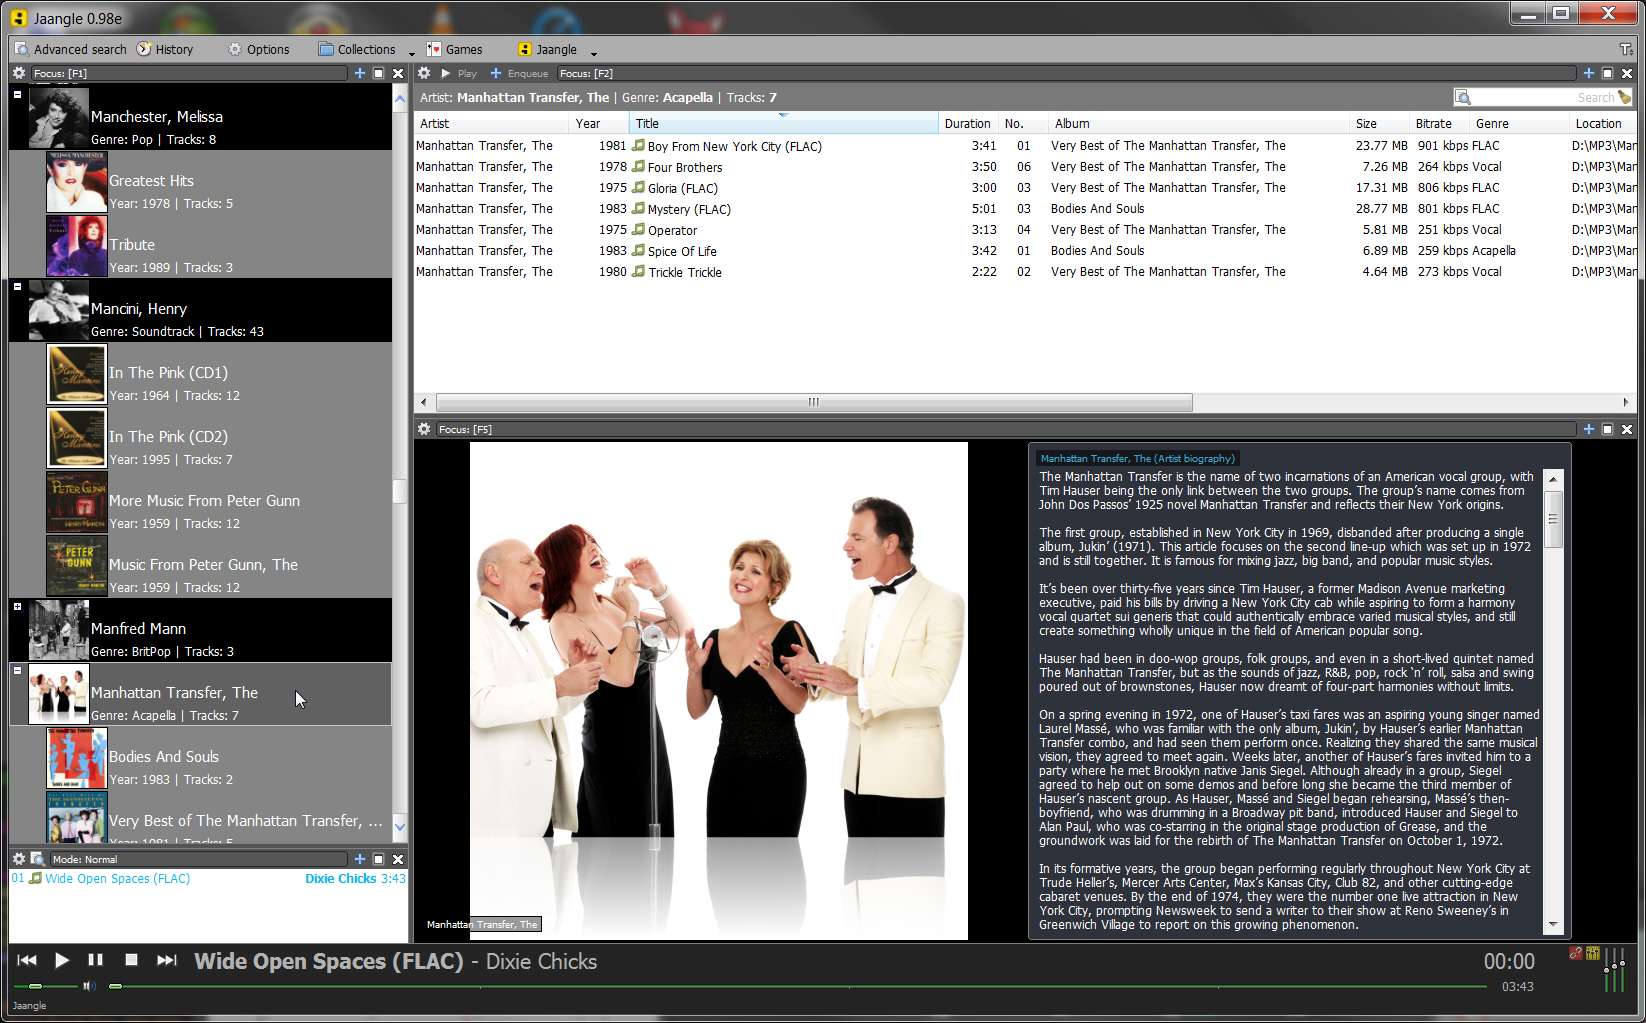
Task: Skip to the next track
Action: [x=166, y=960]
